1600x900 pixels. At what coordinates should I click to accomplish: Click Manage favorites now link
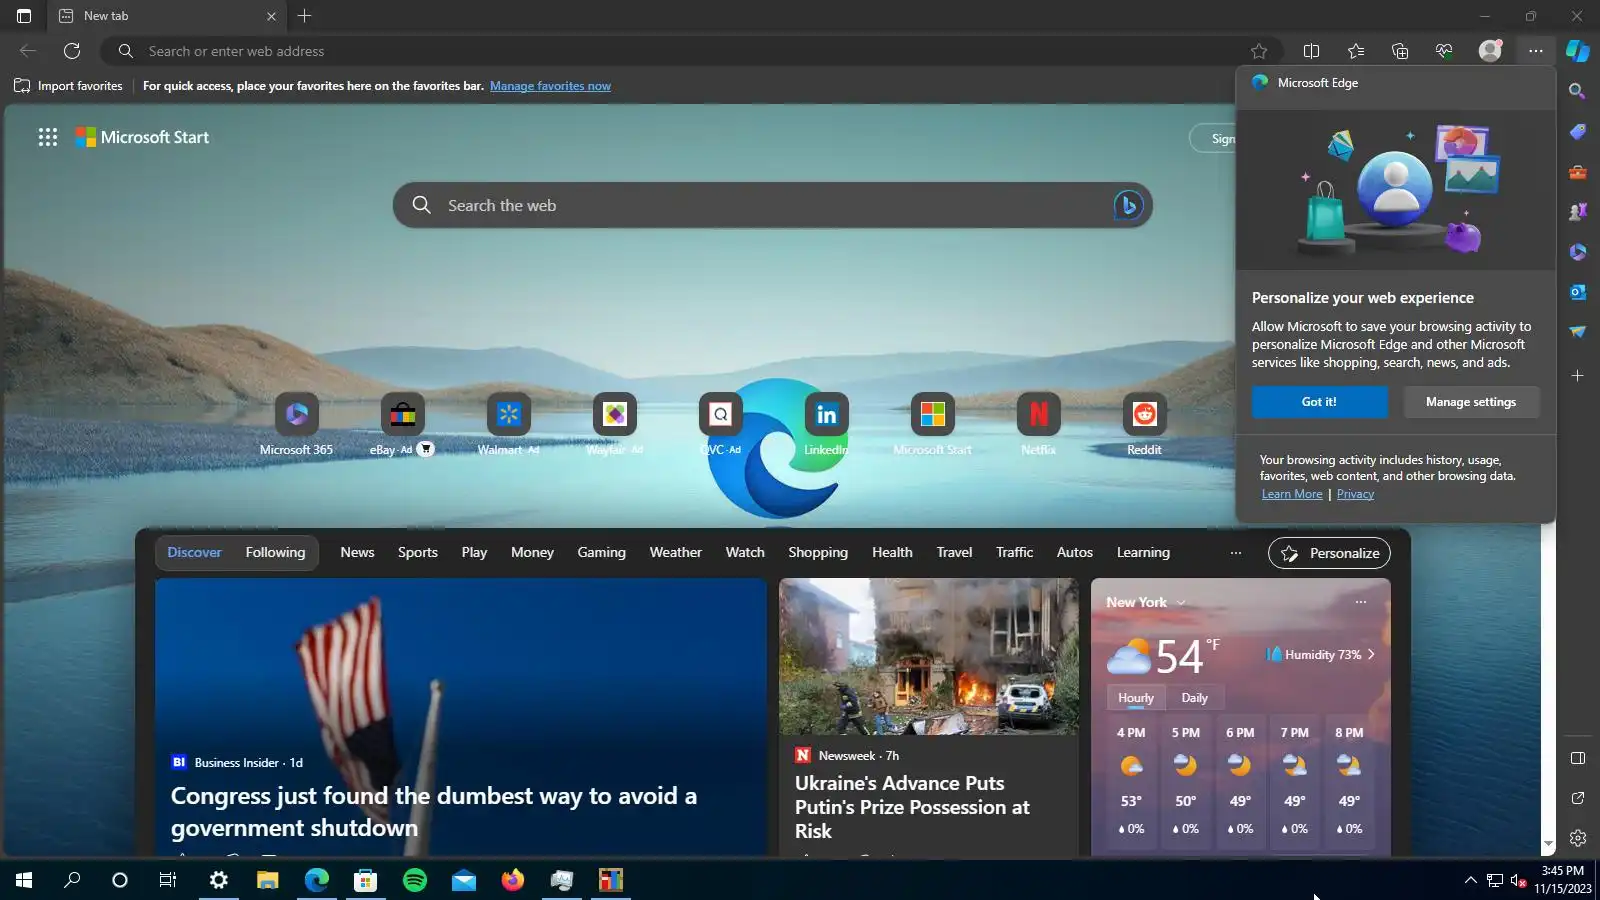[x=550, y=86]
